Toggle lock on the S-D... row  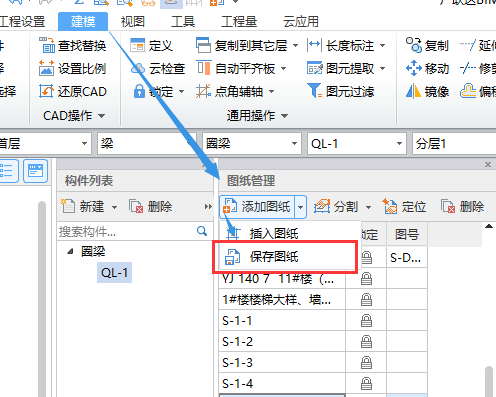[x=366, y=257]
